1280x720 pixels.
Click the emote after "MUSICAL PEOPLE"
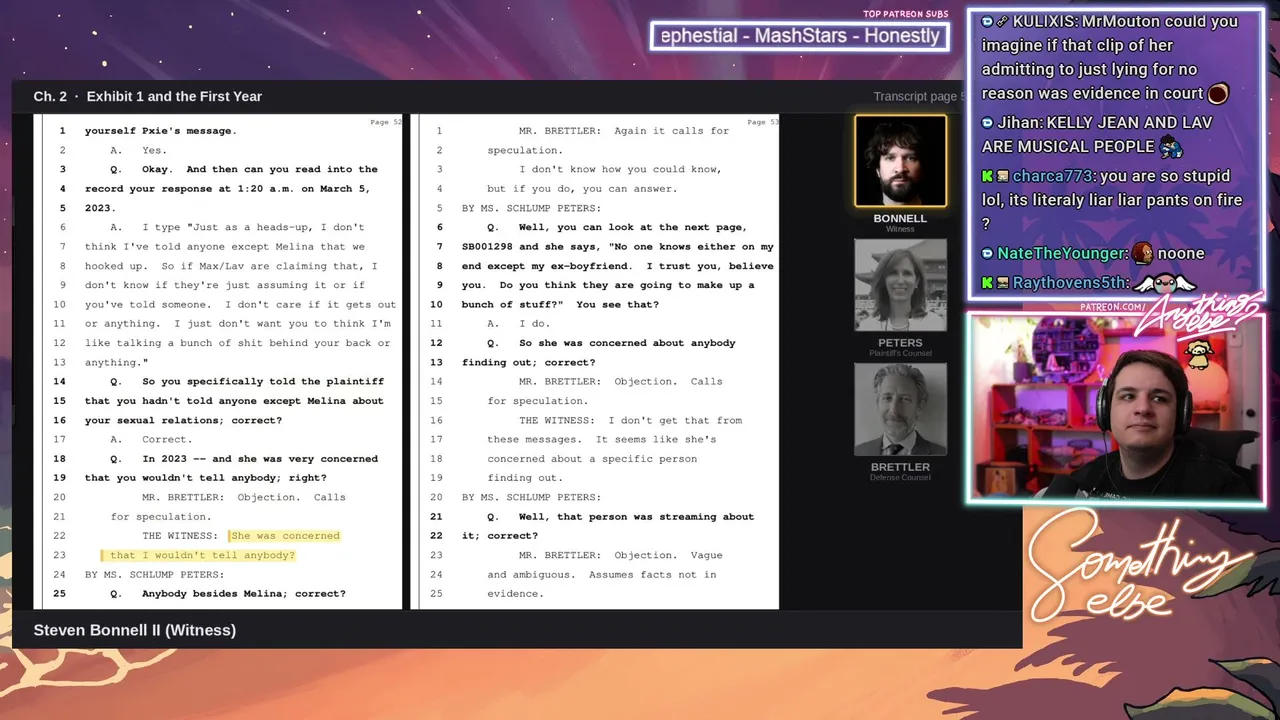[x=1171, y=147]
